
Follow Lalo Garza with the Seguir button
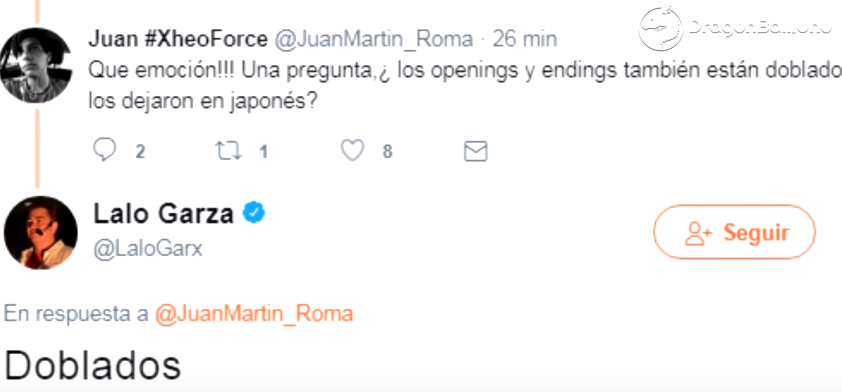(x=734, y=232)
